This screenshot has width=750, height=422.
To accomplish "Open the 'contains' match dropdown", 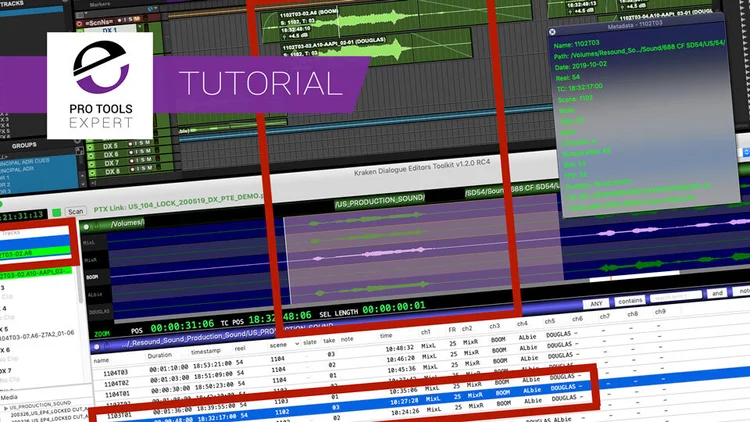I will pyautogui.click(x=630, y=300).
